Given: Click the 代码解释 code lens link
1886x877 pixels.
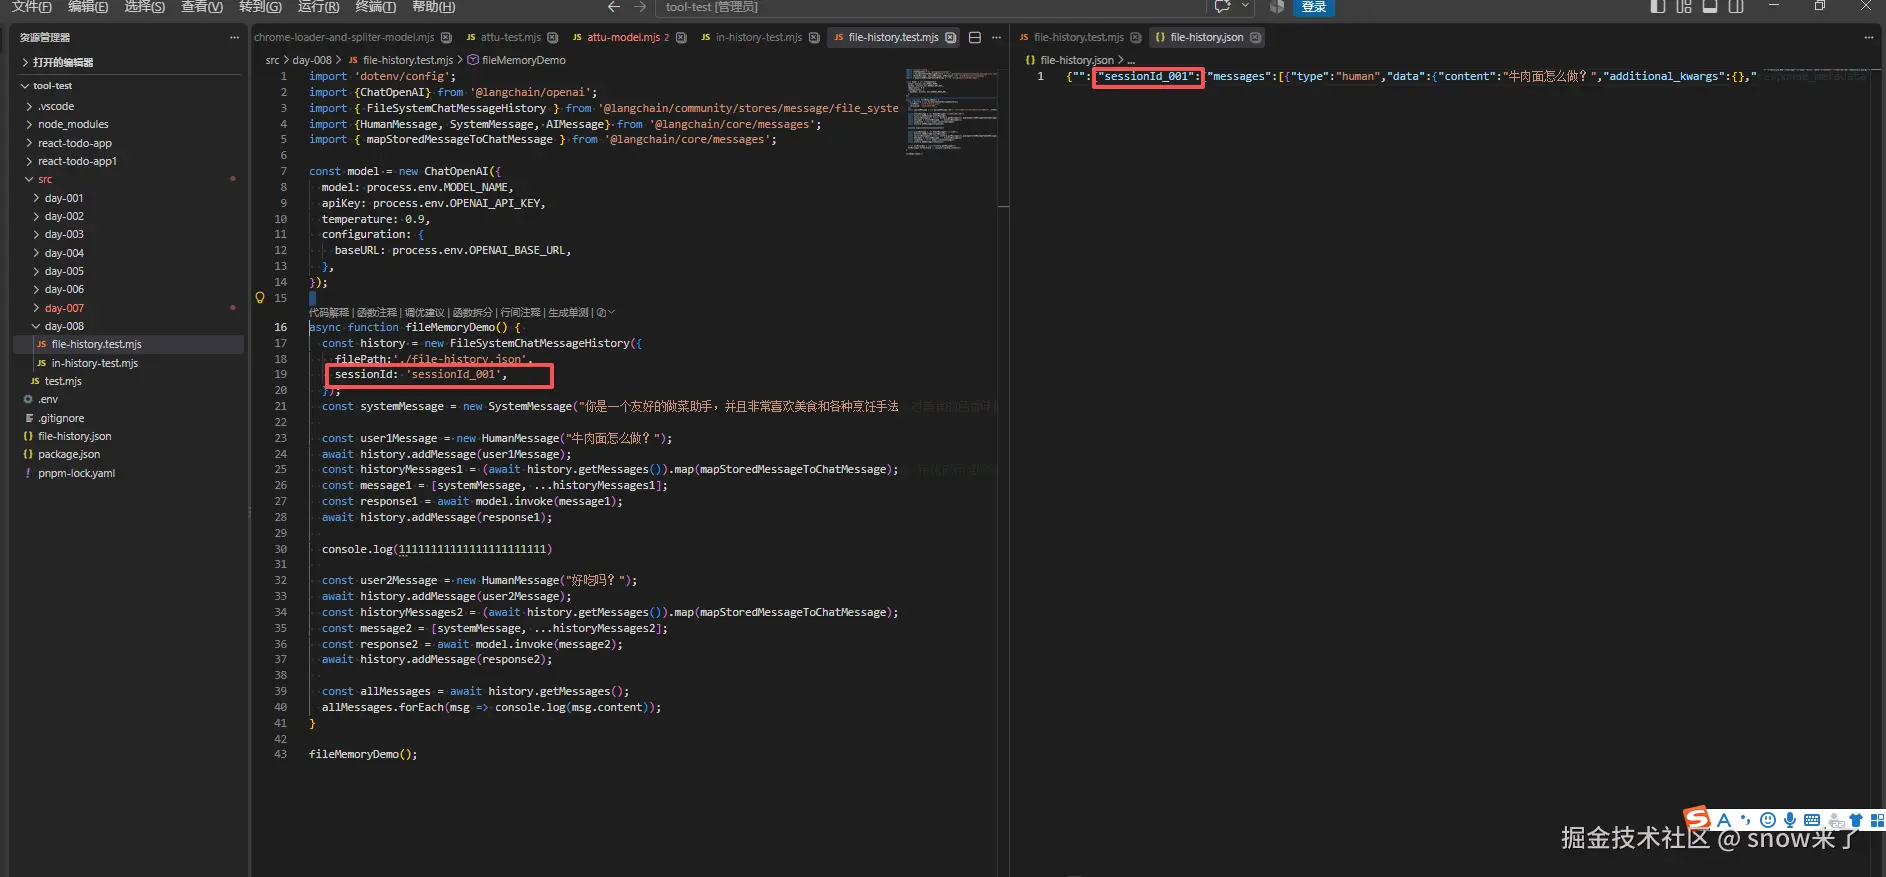Looking at the screenshot, I should pos(329,313).
